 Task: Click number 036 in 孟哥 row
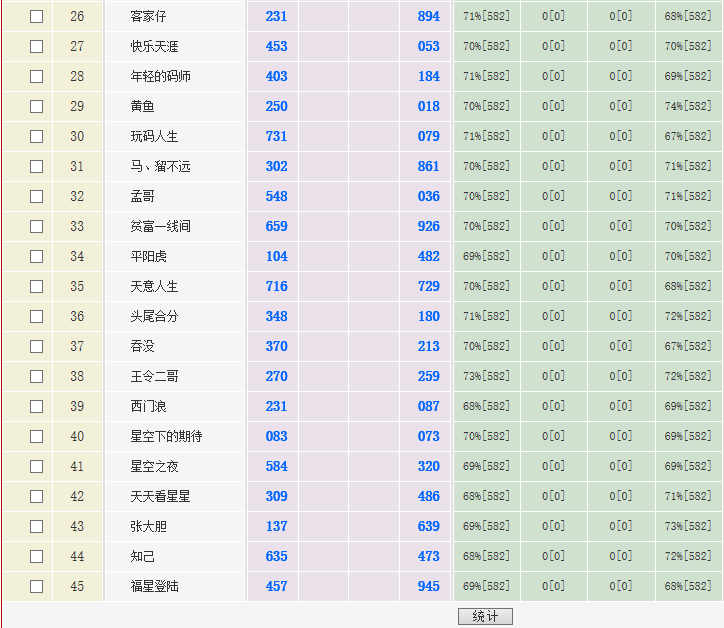428,197
